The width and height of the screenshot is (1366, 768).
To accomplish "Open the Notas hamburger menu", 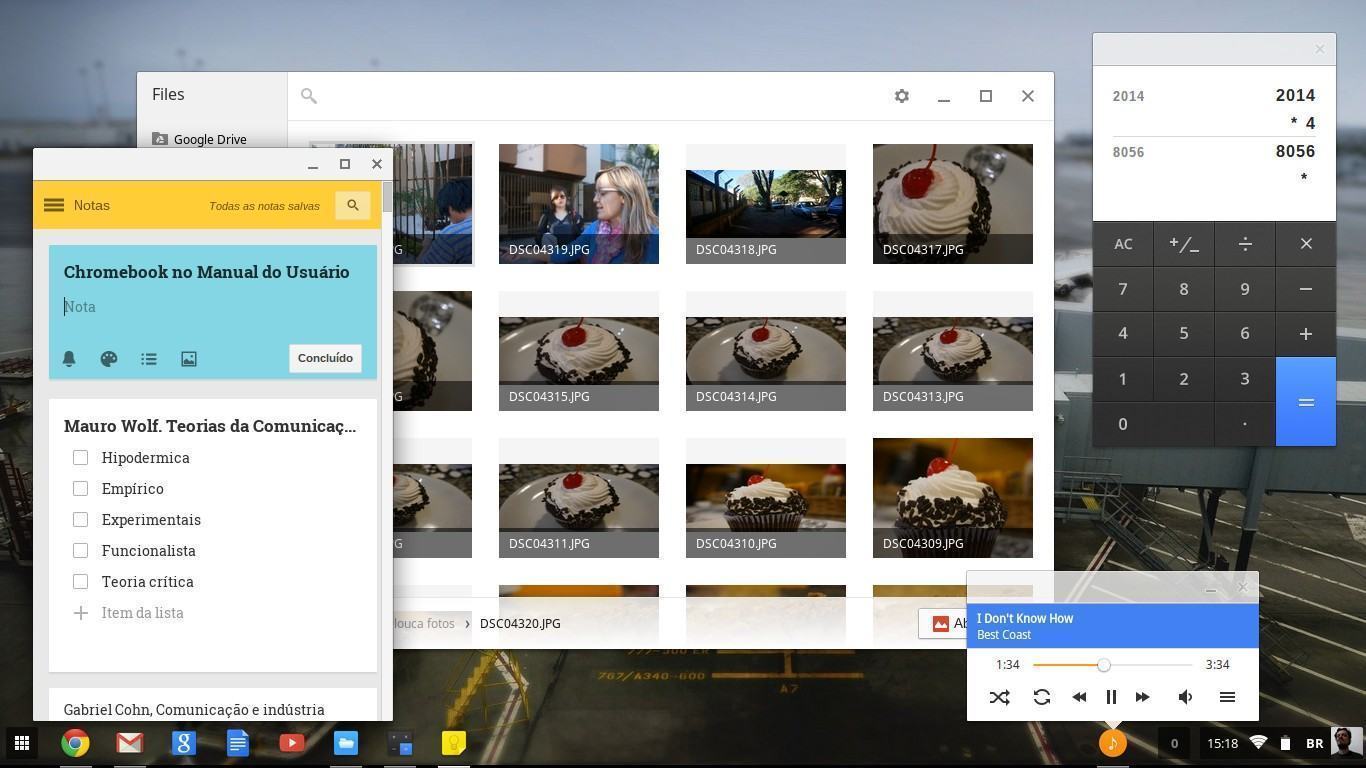I will click(x=54, y=205).
